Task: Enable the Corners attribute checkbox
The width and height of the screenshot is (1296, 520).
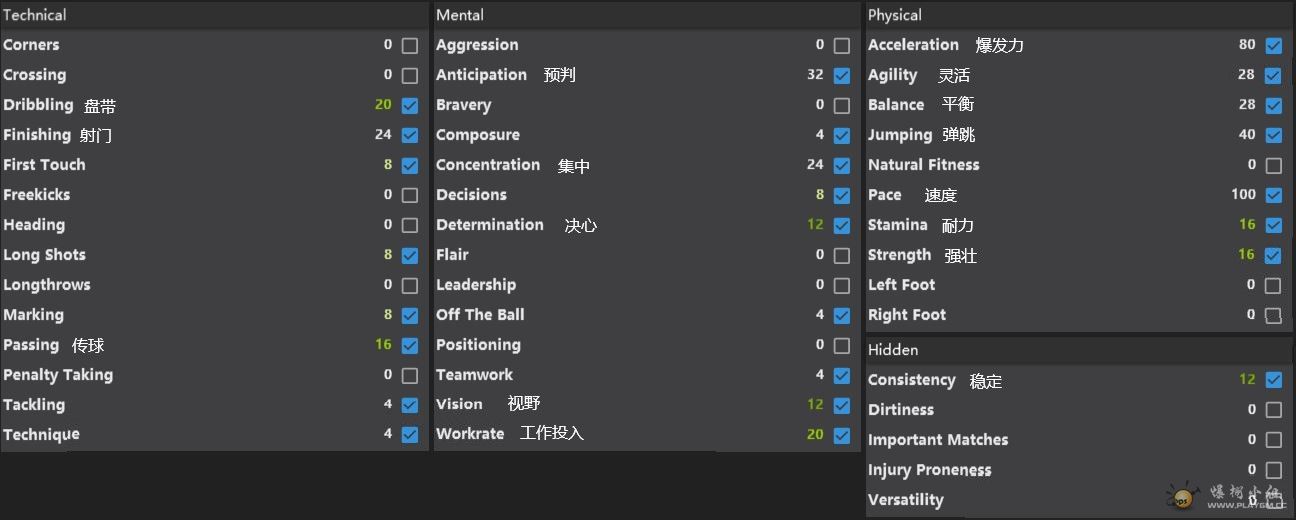Action: [410, 45]
